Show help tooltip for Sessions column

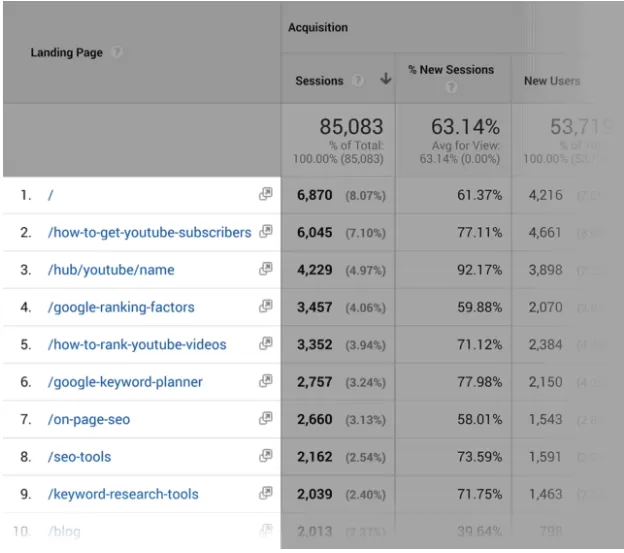(x=358, y=81)
